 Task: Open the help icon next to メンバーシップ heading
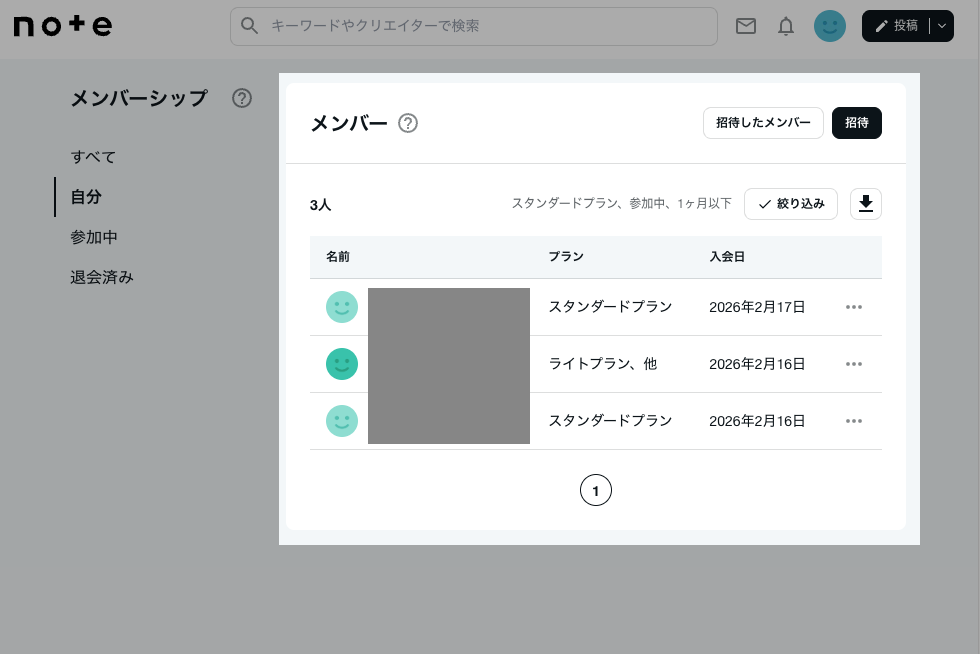pyautogui.click(x=242, y=98)
